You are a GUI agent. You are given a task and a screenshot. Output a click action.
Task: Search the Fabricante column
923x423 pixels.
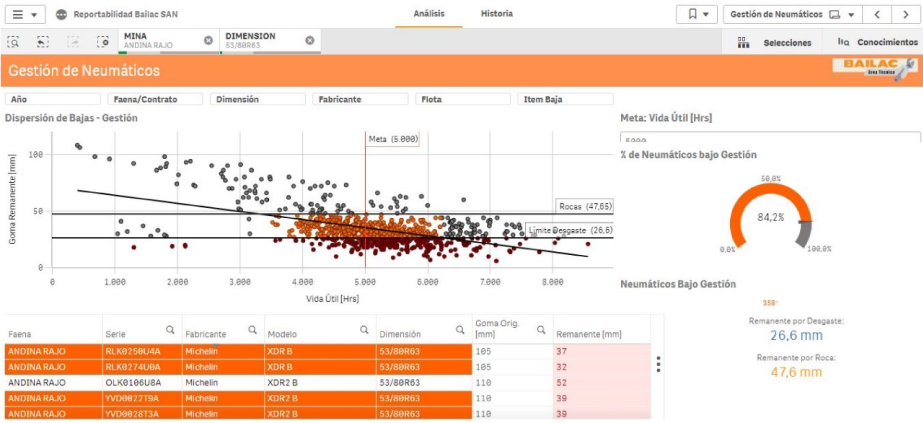pos(252,330)
